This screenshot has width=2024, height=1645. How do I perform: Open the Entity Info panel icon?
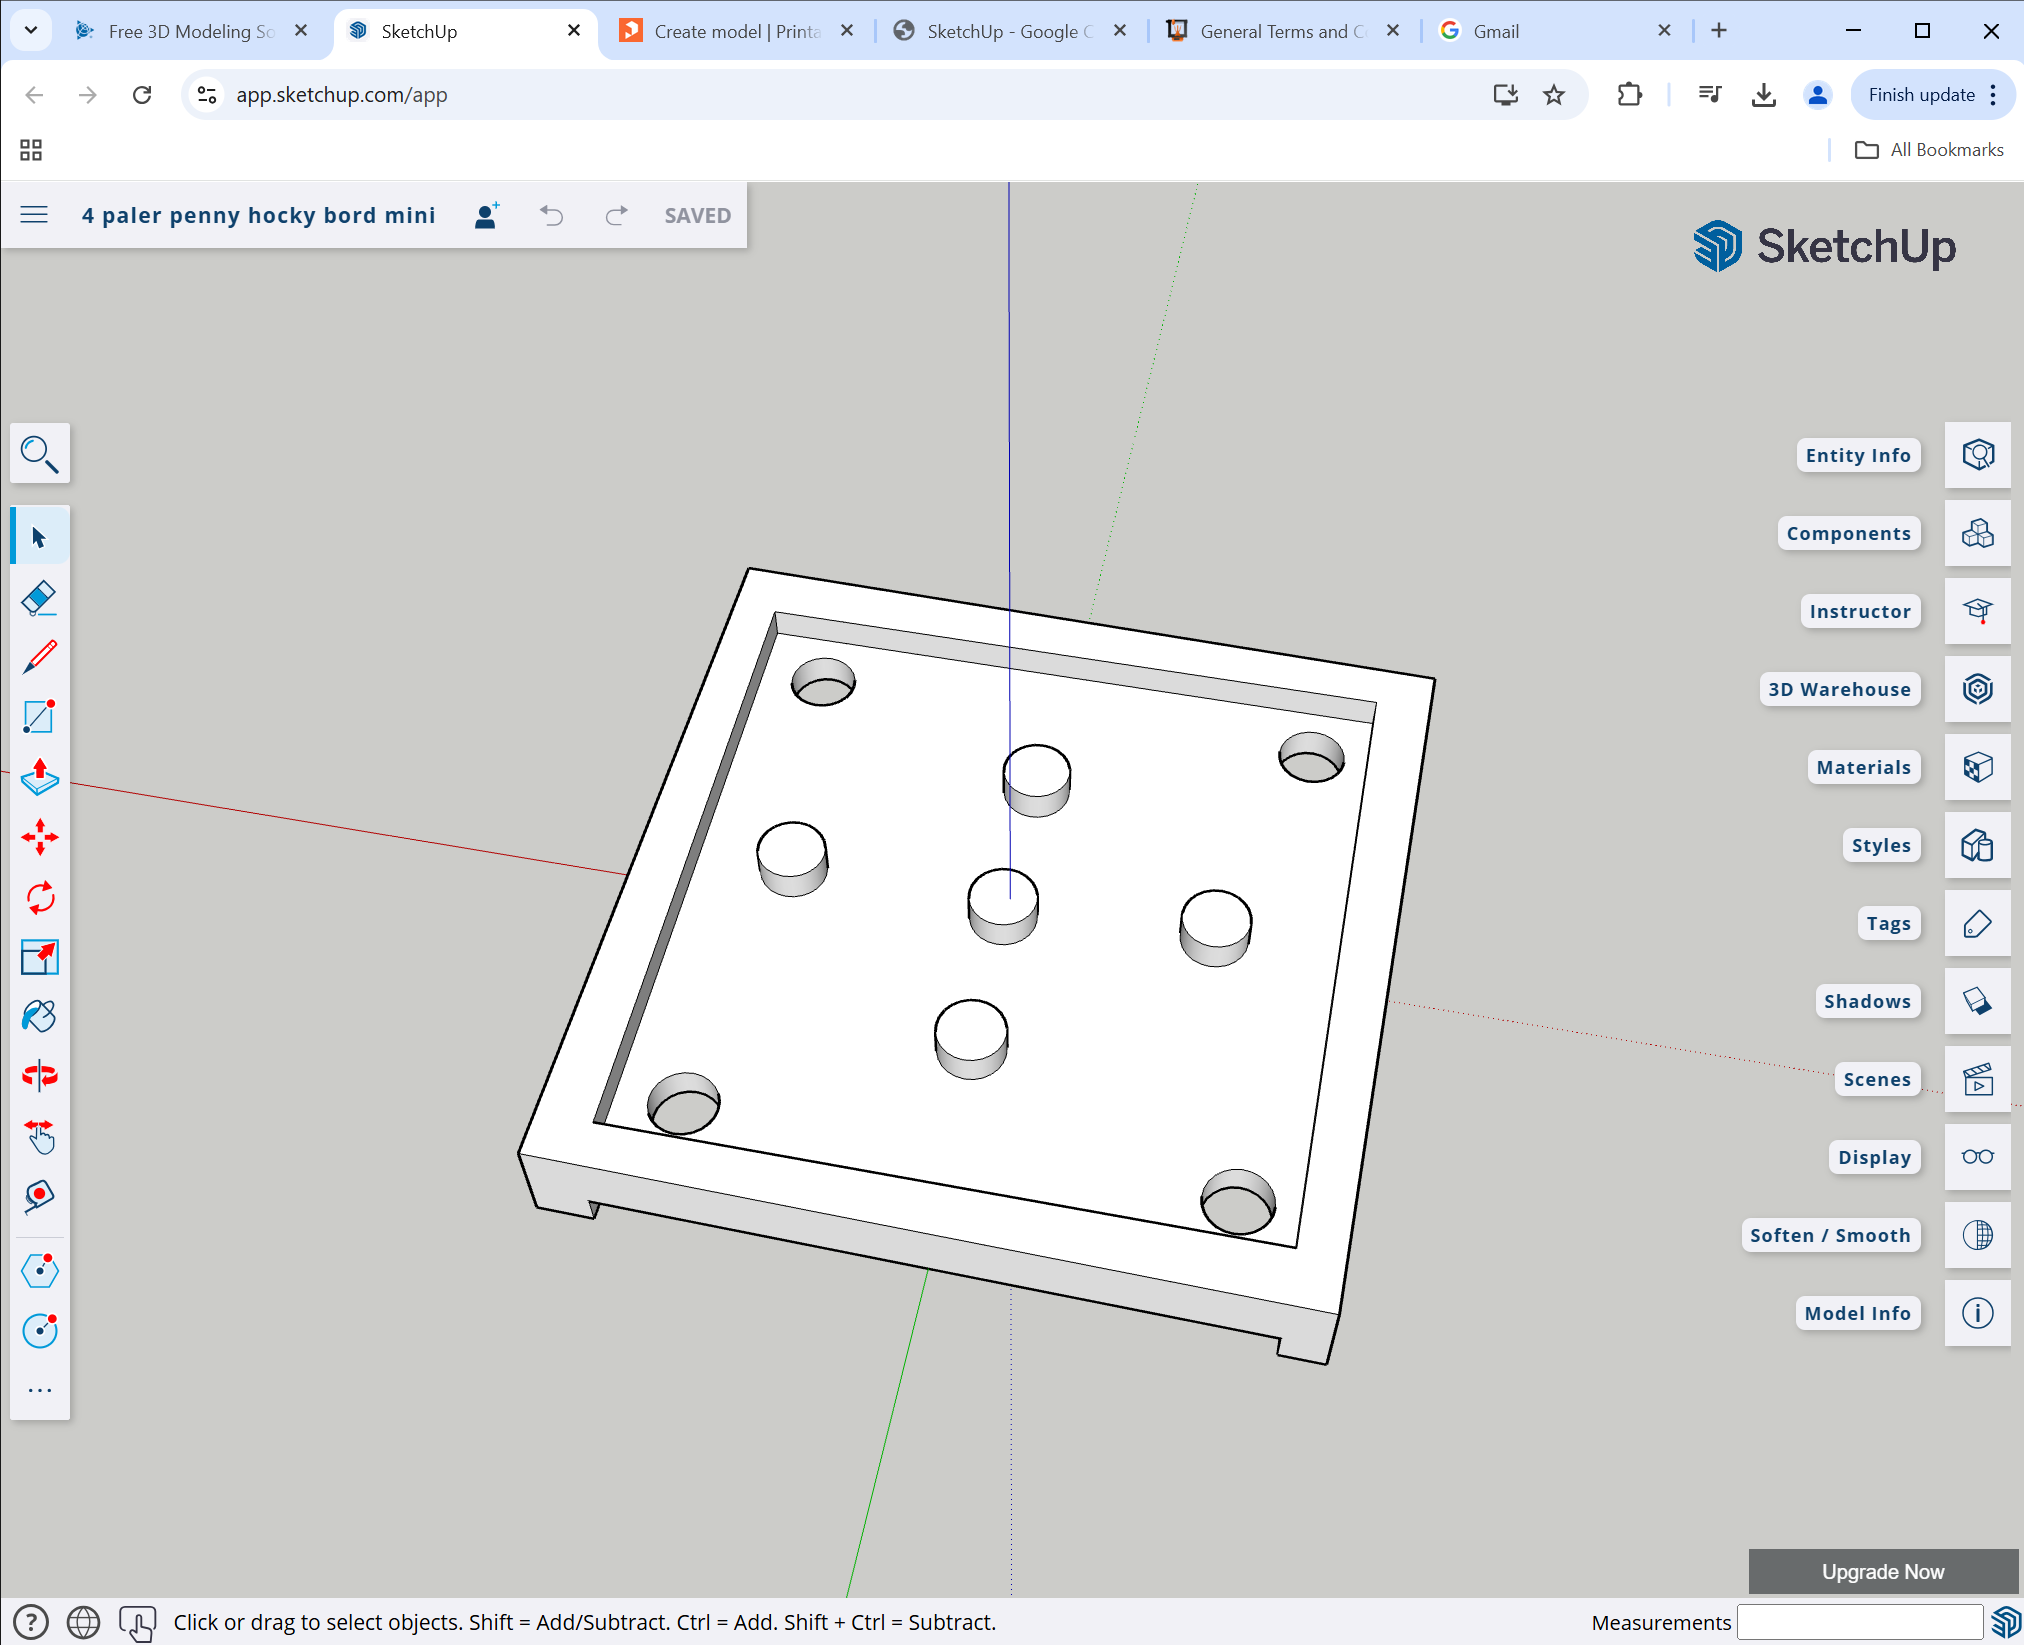point(1978,455)
